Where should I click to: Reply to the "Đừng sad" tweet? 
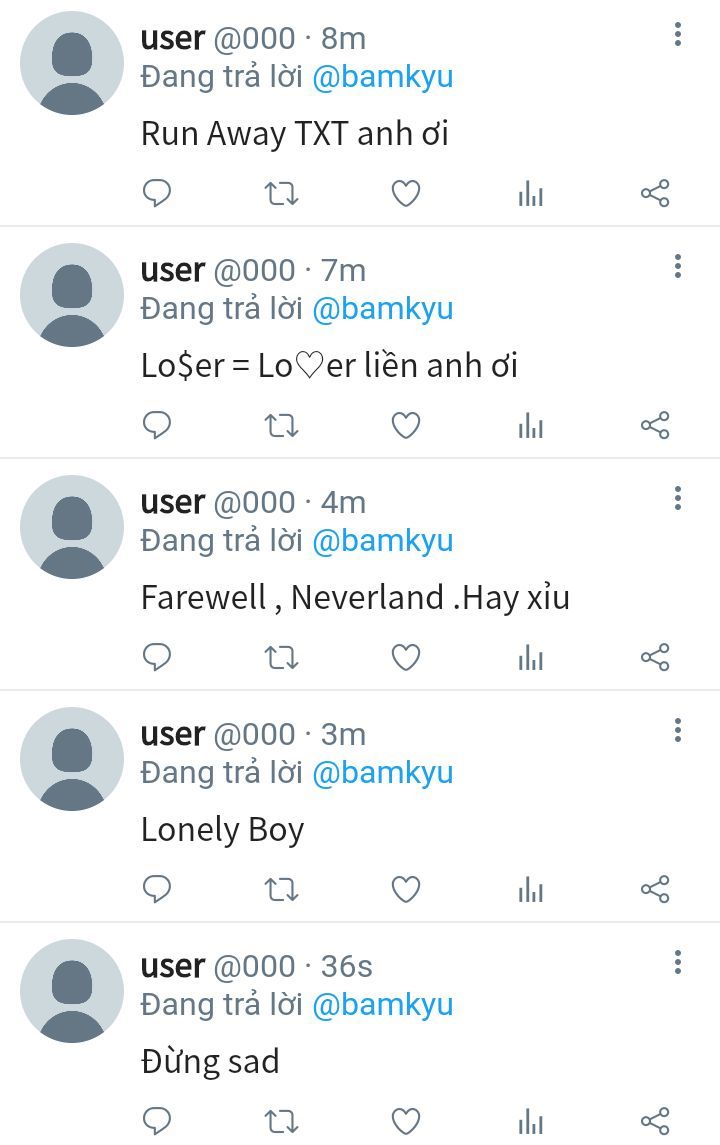click(156, 1121)
